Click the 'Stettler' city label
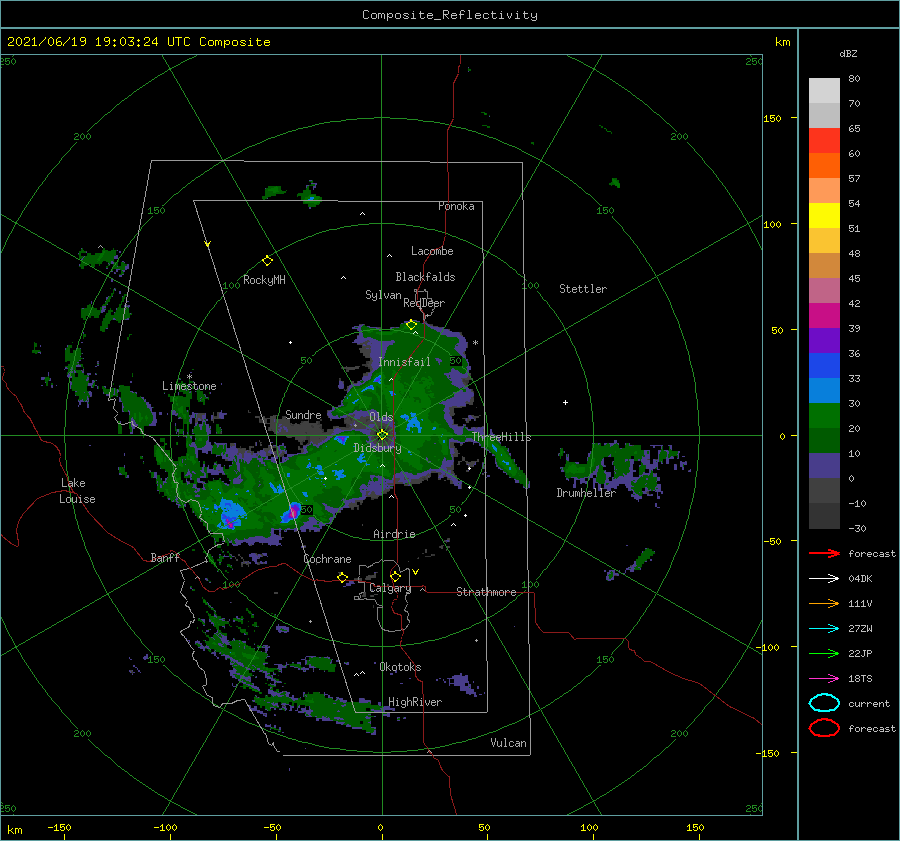The image size is (900, 841). (583, 289)
